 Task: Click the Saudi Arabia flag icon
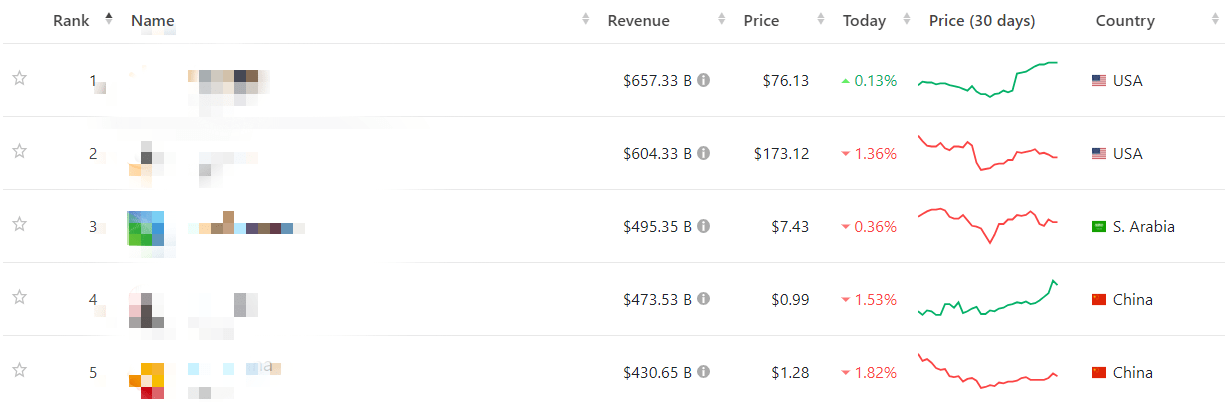(1099, 226)
